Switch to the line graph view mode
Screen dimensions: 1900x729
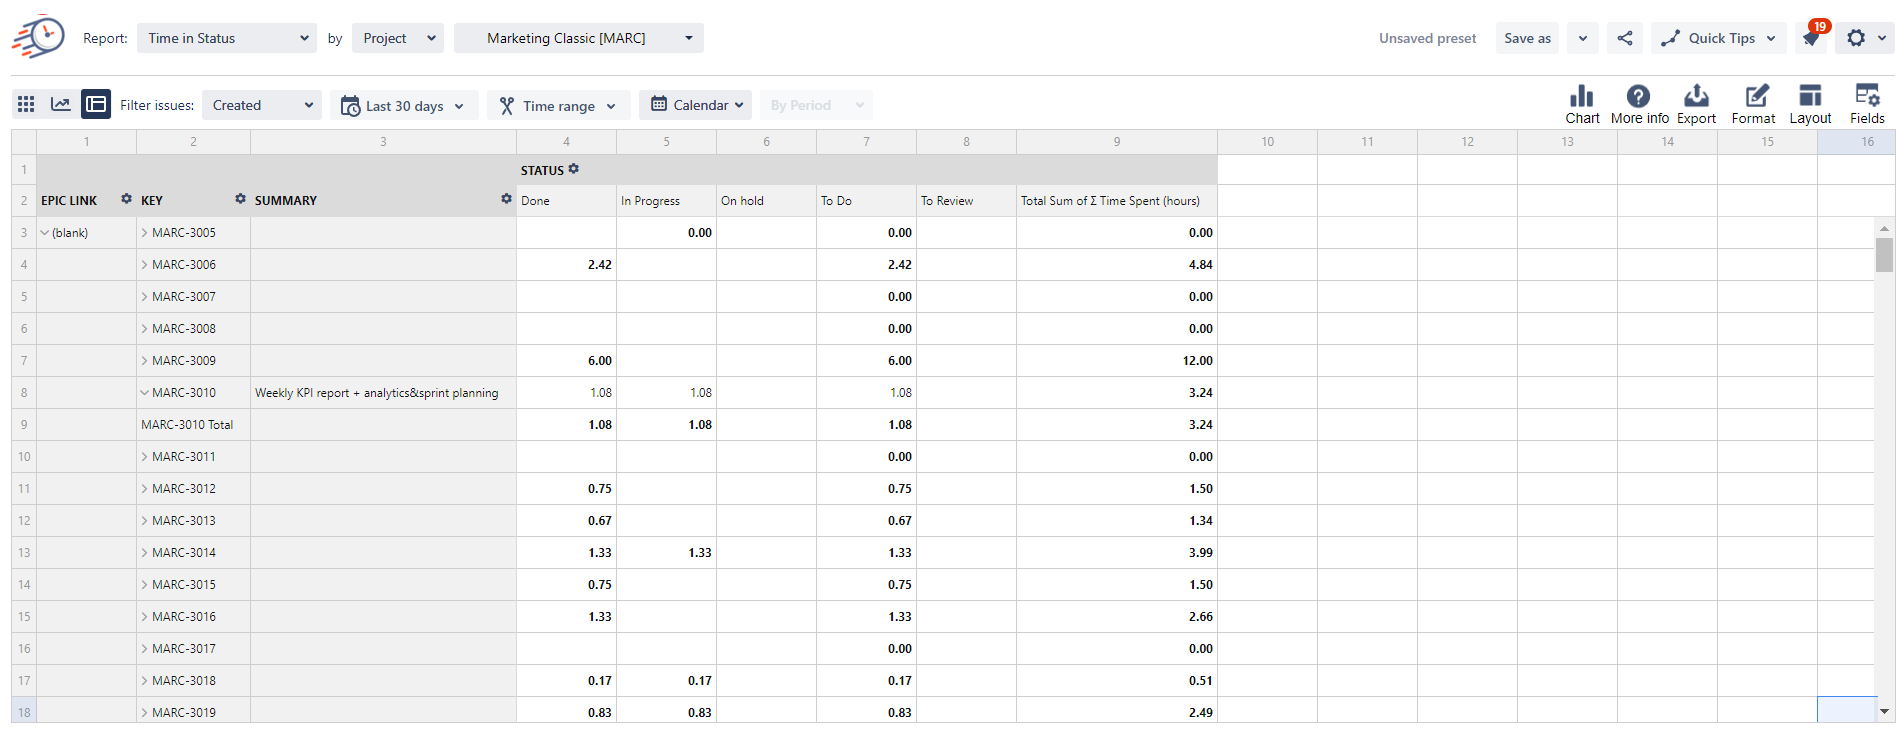(61, 104)
